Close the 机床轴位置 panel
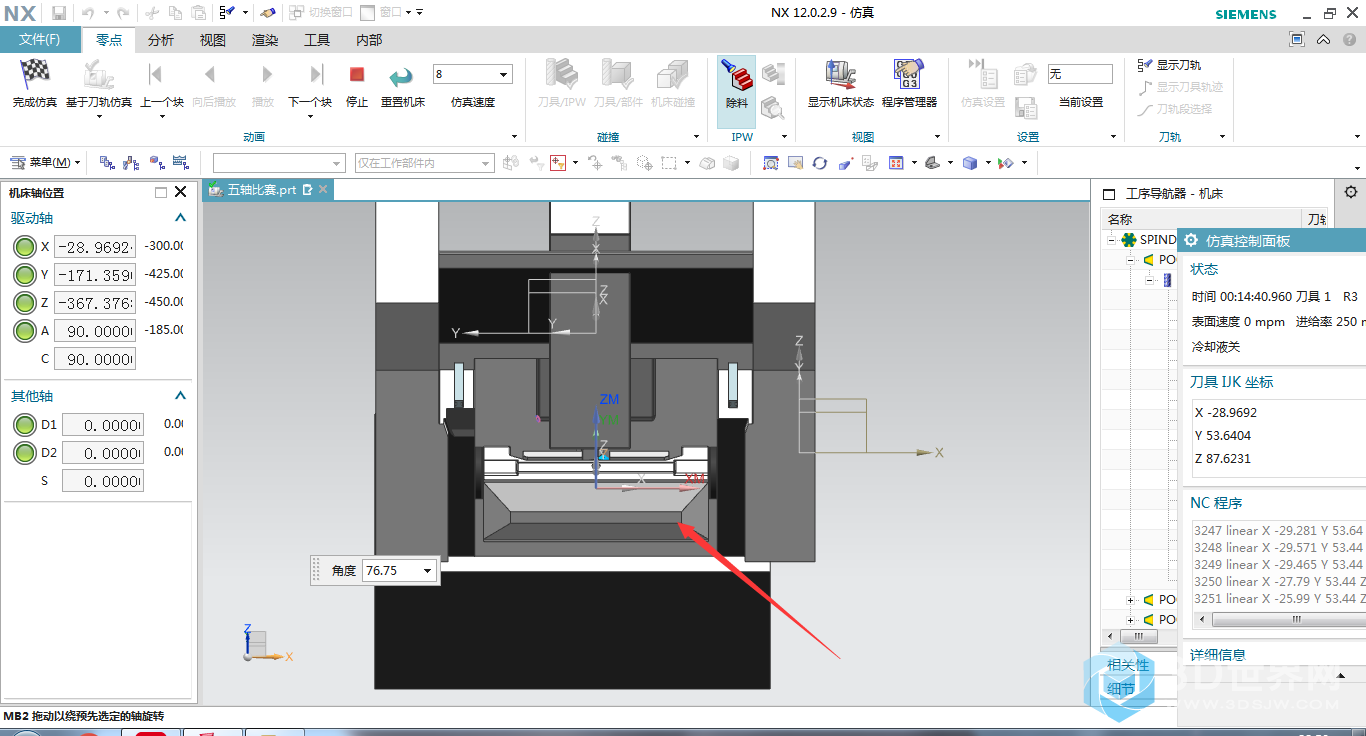This screenshot has width=1366, height=736. click(181, 192)
